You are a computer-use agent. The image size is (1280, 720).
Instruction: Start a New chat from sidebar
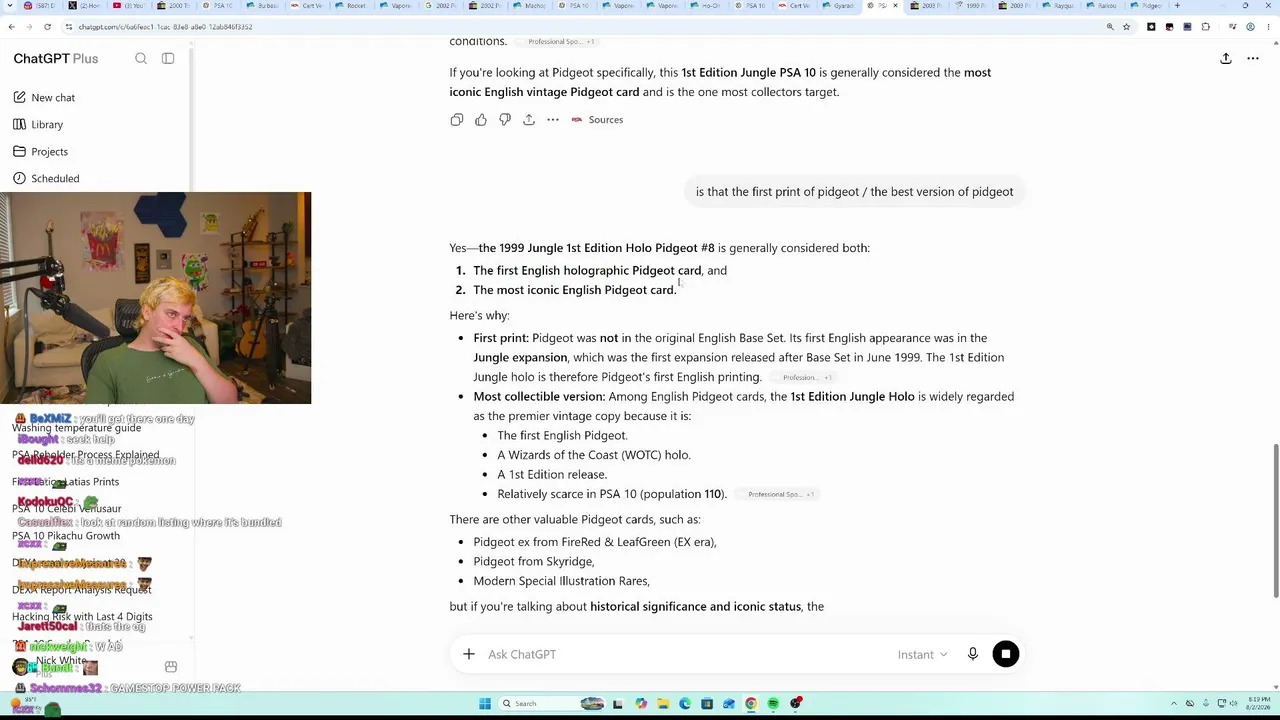pos(53,98)
